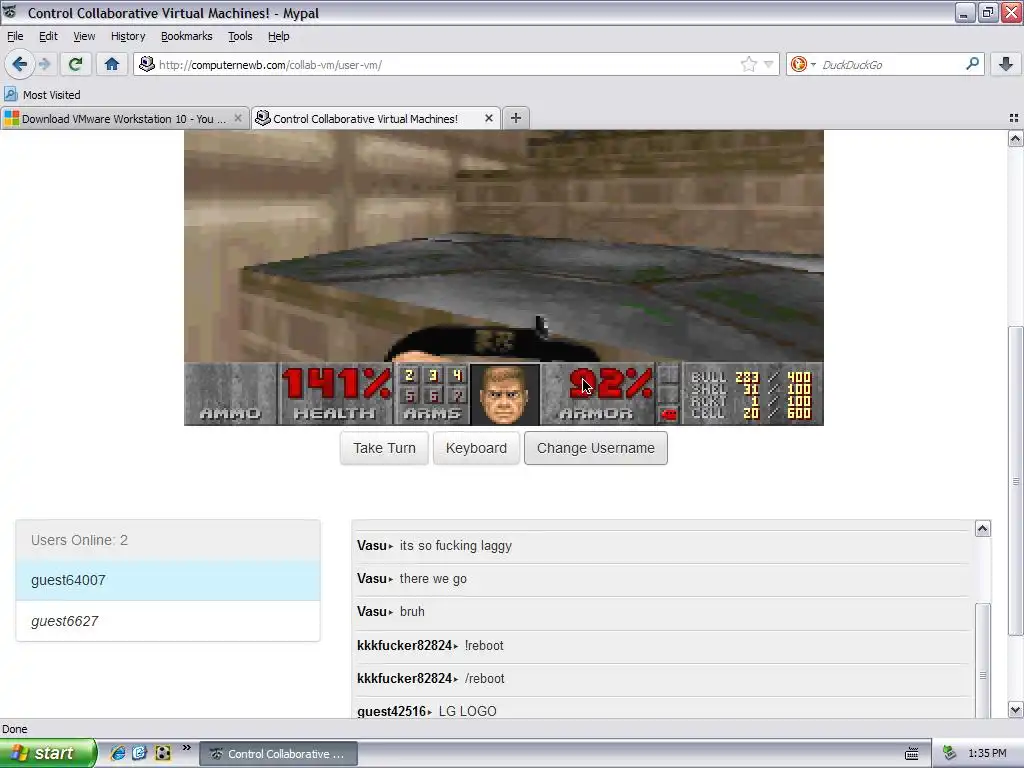Open the URL history dropdown arrow

click(769, 64)
